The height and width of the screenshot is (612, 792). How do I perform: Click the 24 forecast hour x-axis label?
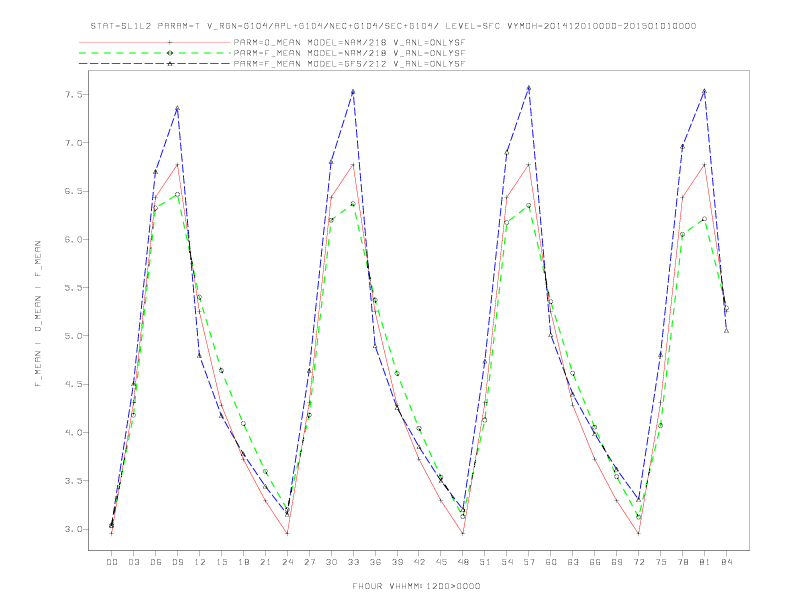pyautogui.click(x=287, y=562)
